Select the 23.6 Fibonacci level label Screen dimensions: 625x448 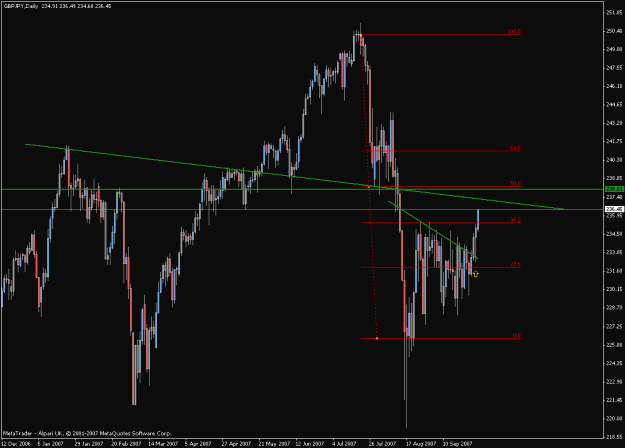pos(515,264)
